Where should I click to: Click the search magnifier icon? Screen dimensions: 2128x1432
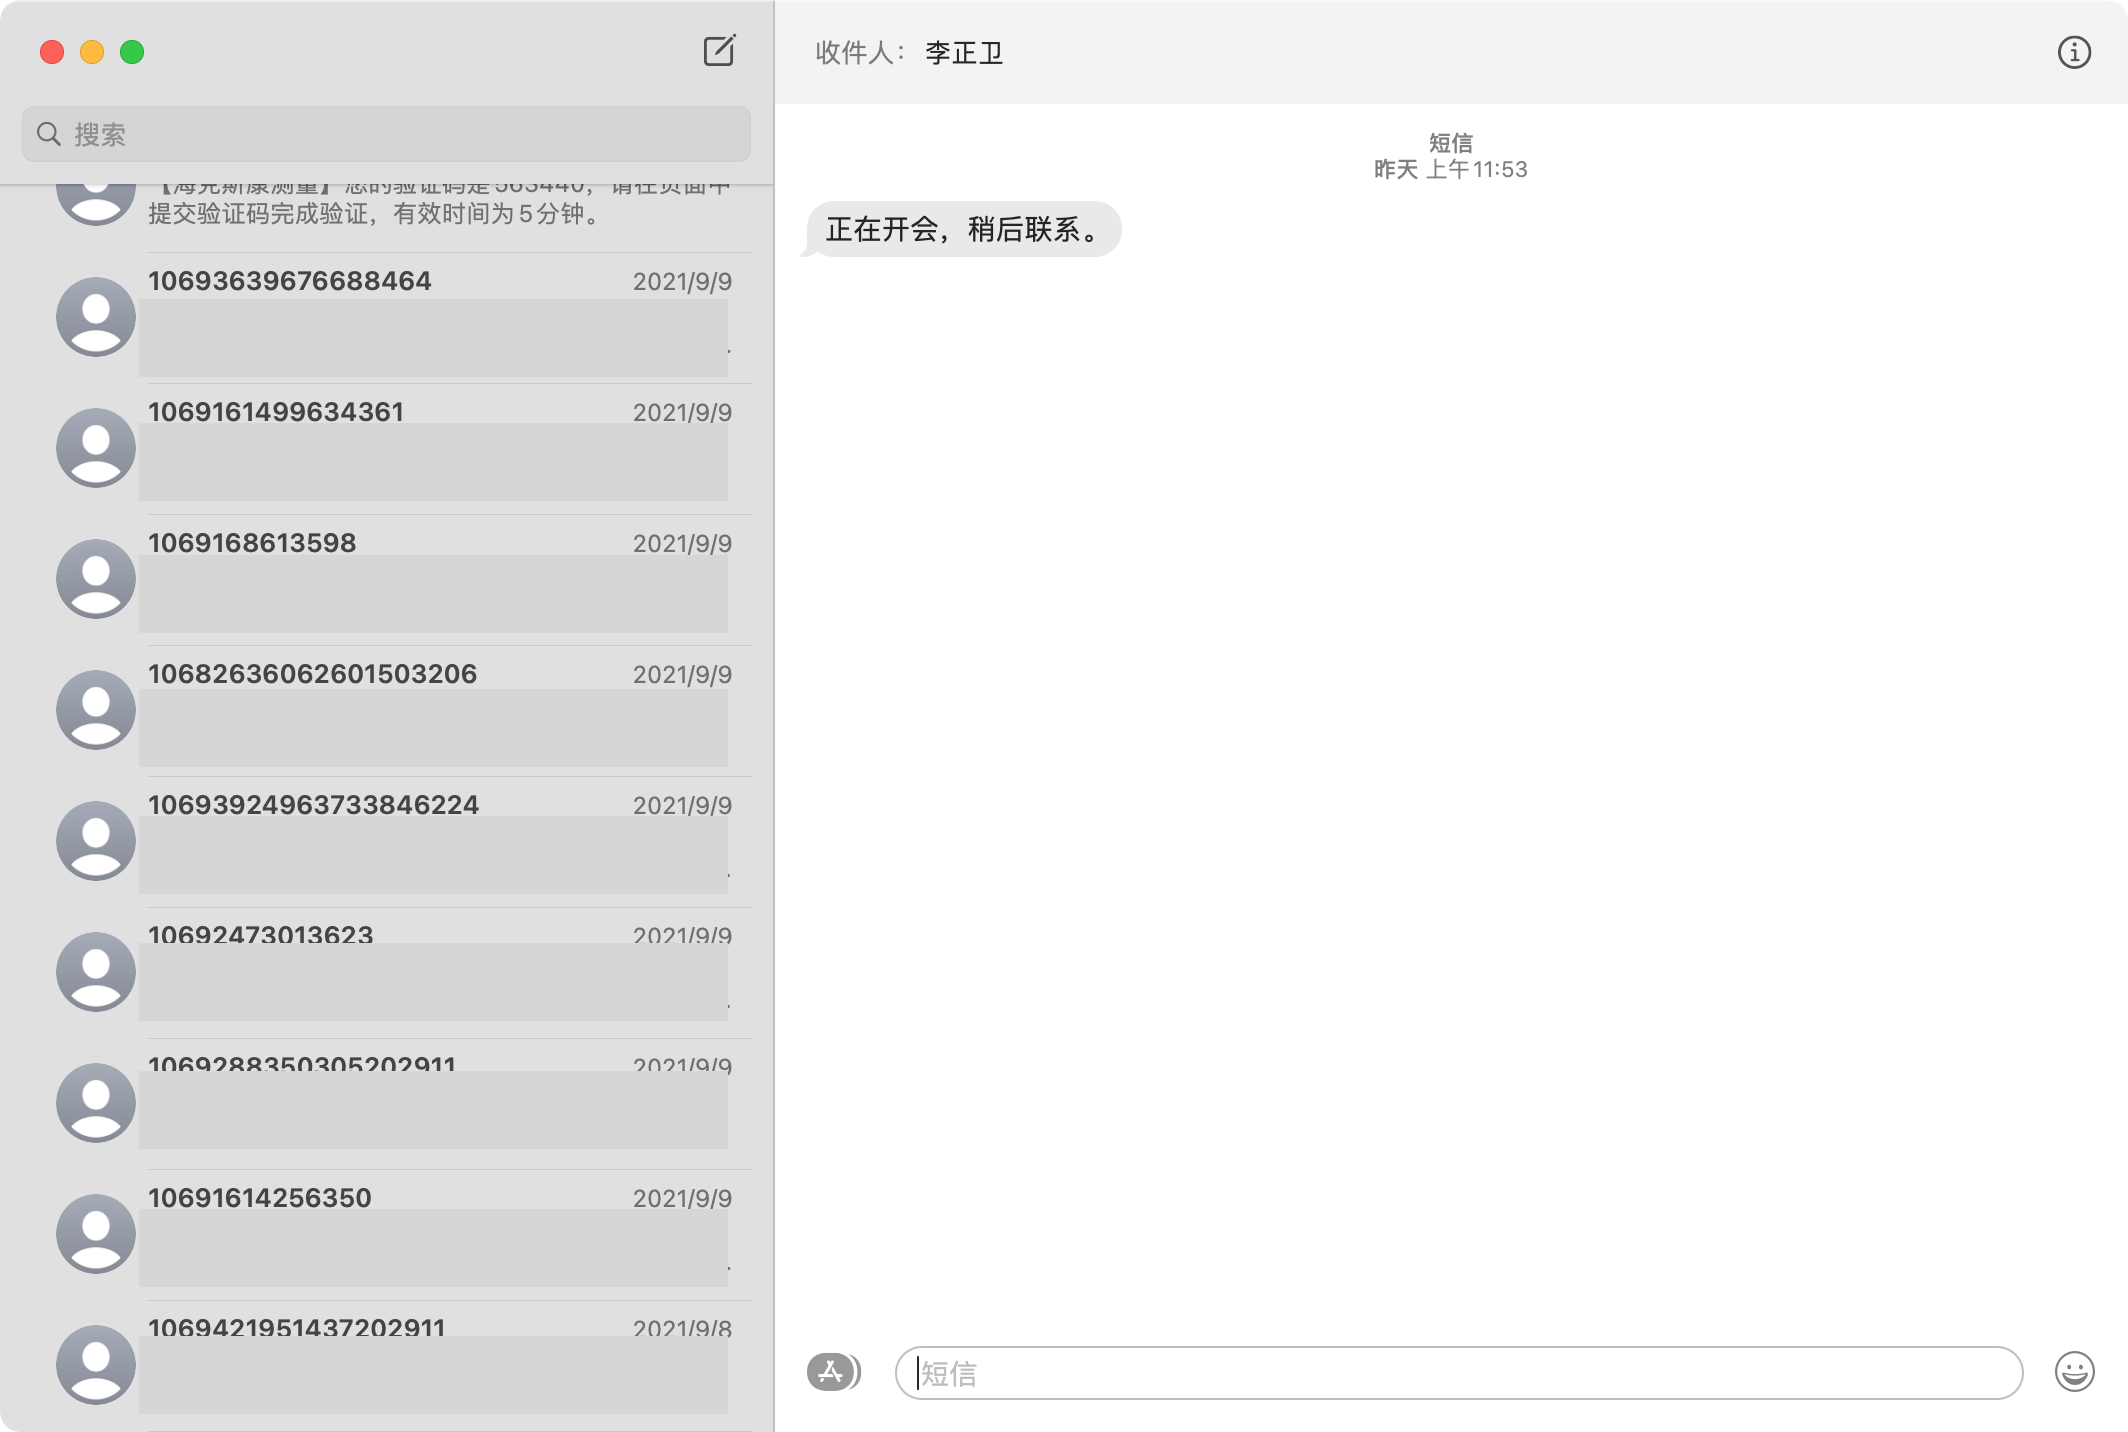coord(48,134)
